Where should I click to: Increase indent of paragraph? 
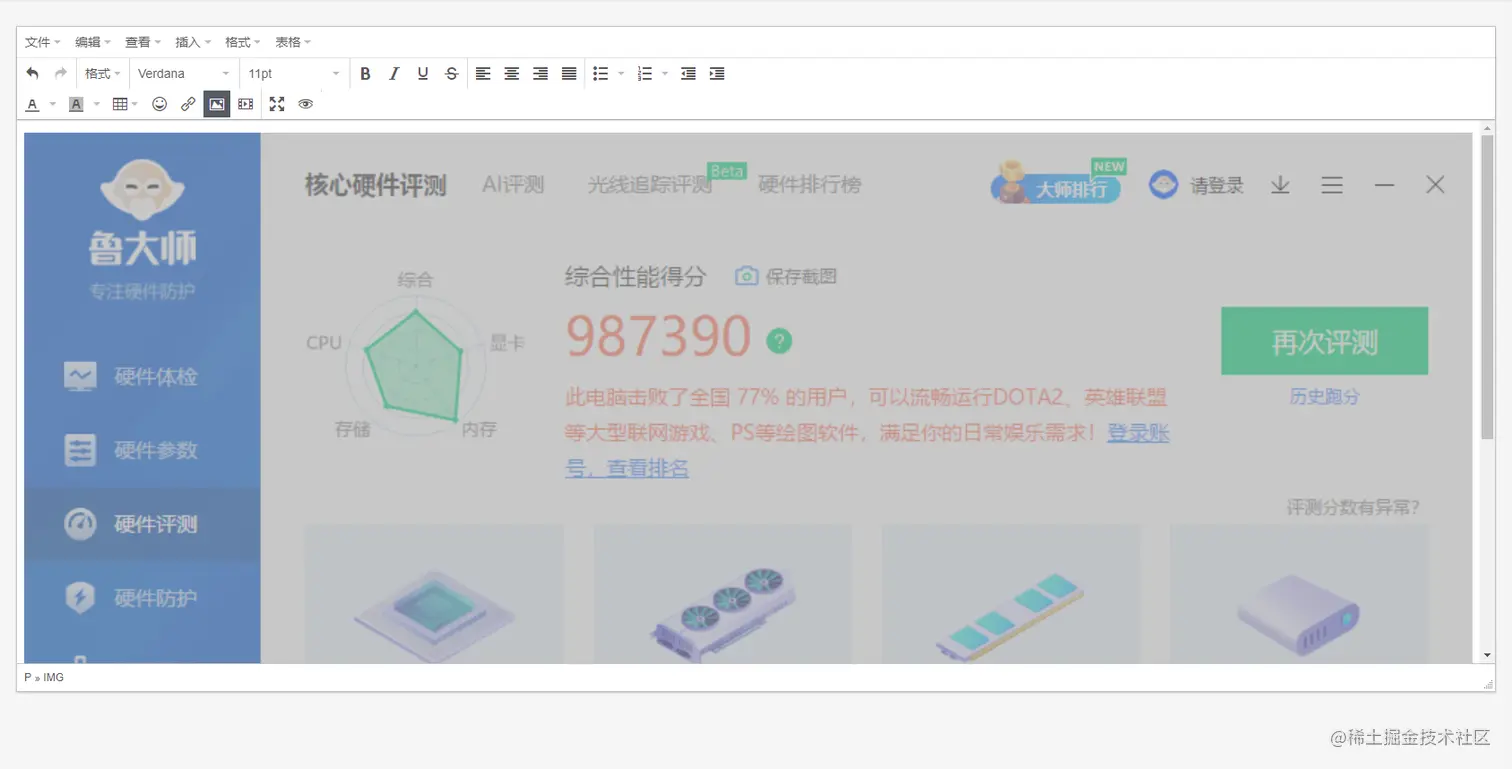[x=717, y=73]
